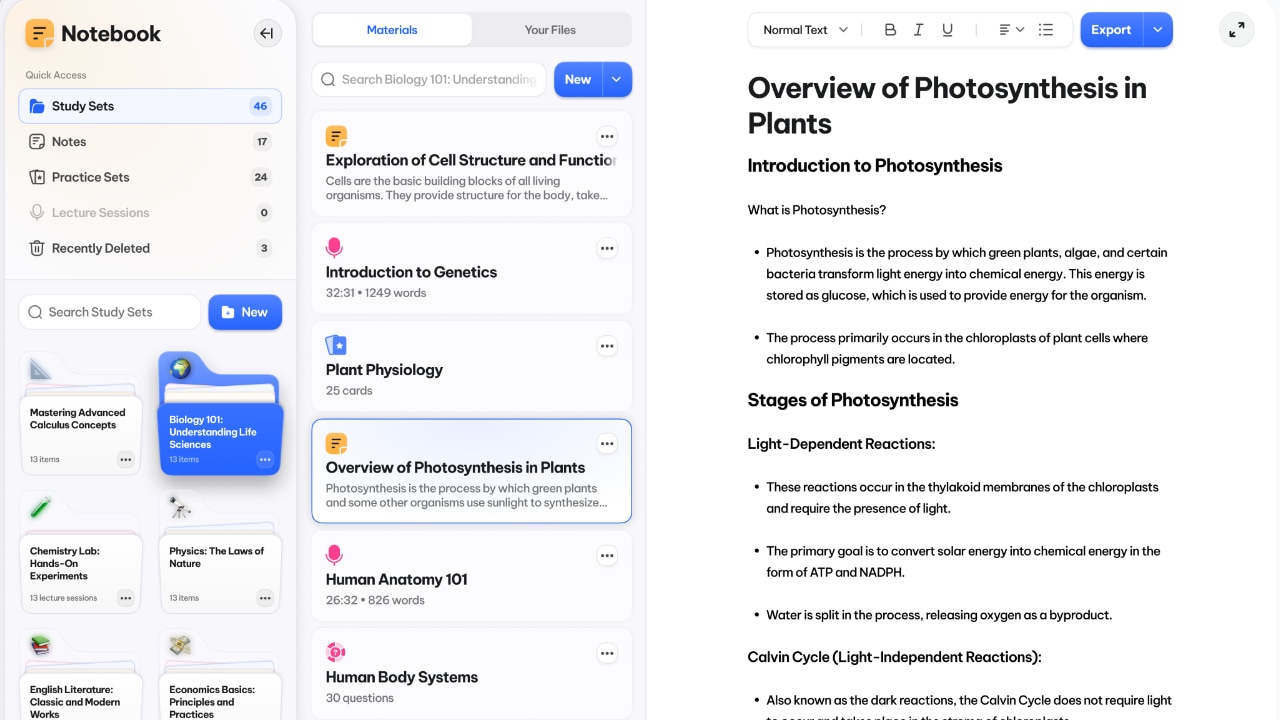Insert a bulleted list

tap(1046, 30)
